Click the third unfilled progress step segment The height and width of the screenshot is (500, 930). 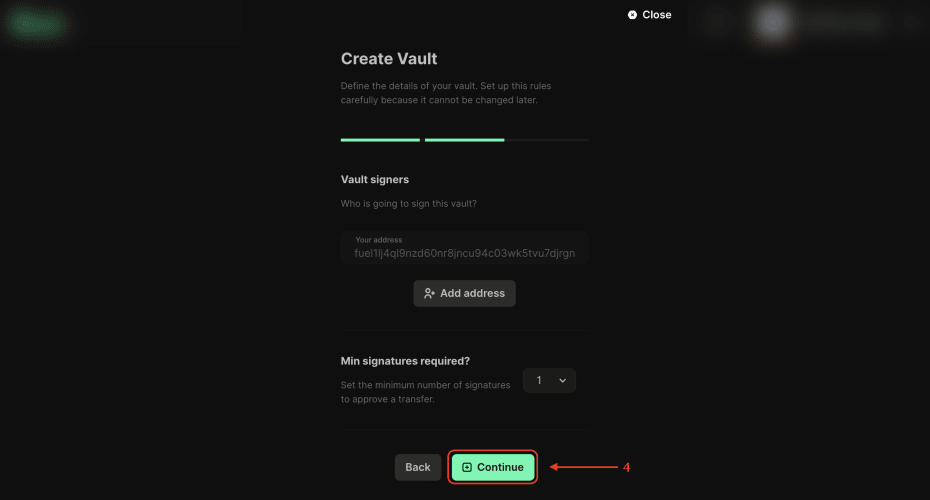[547, 140]
